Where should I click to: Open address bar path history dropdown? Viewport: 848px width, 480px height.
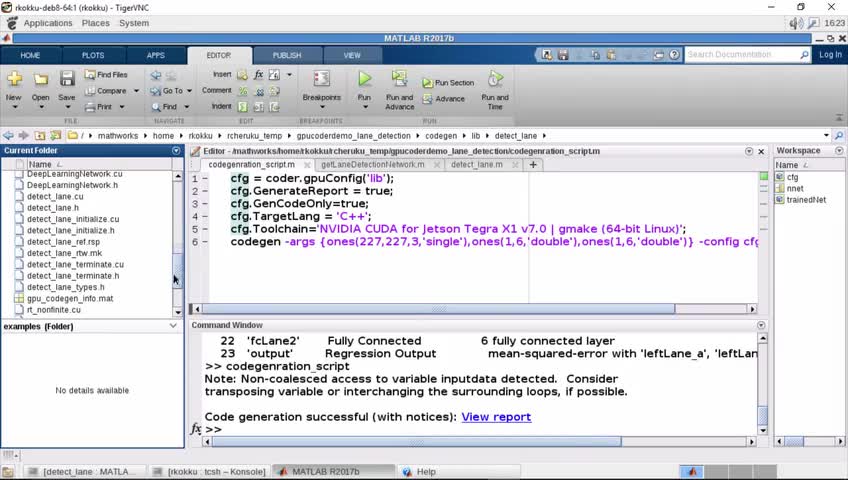(826, 136)
